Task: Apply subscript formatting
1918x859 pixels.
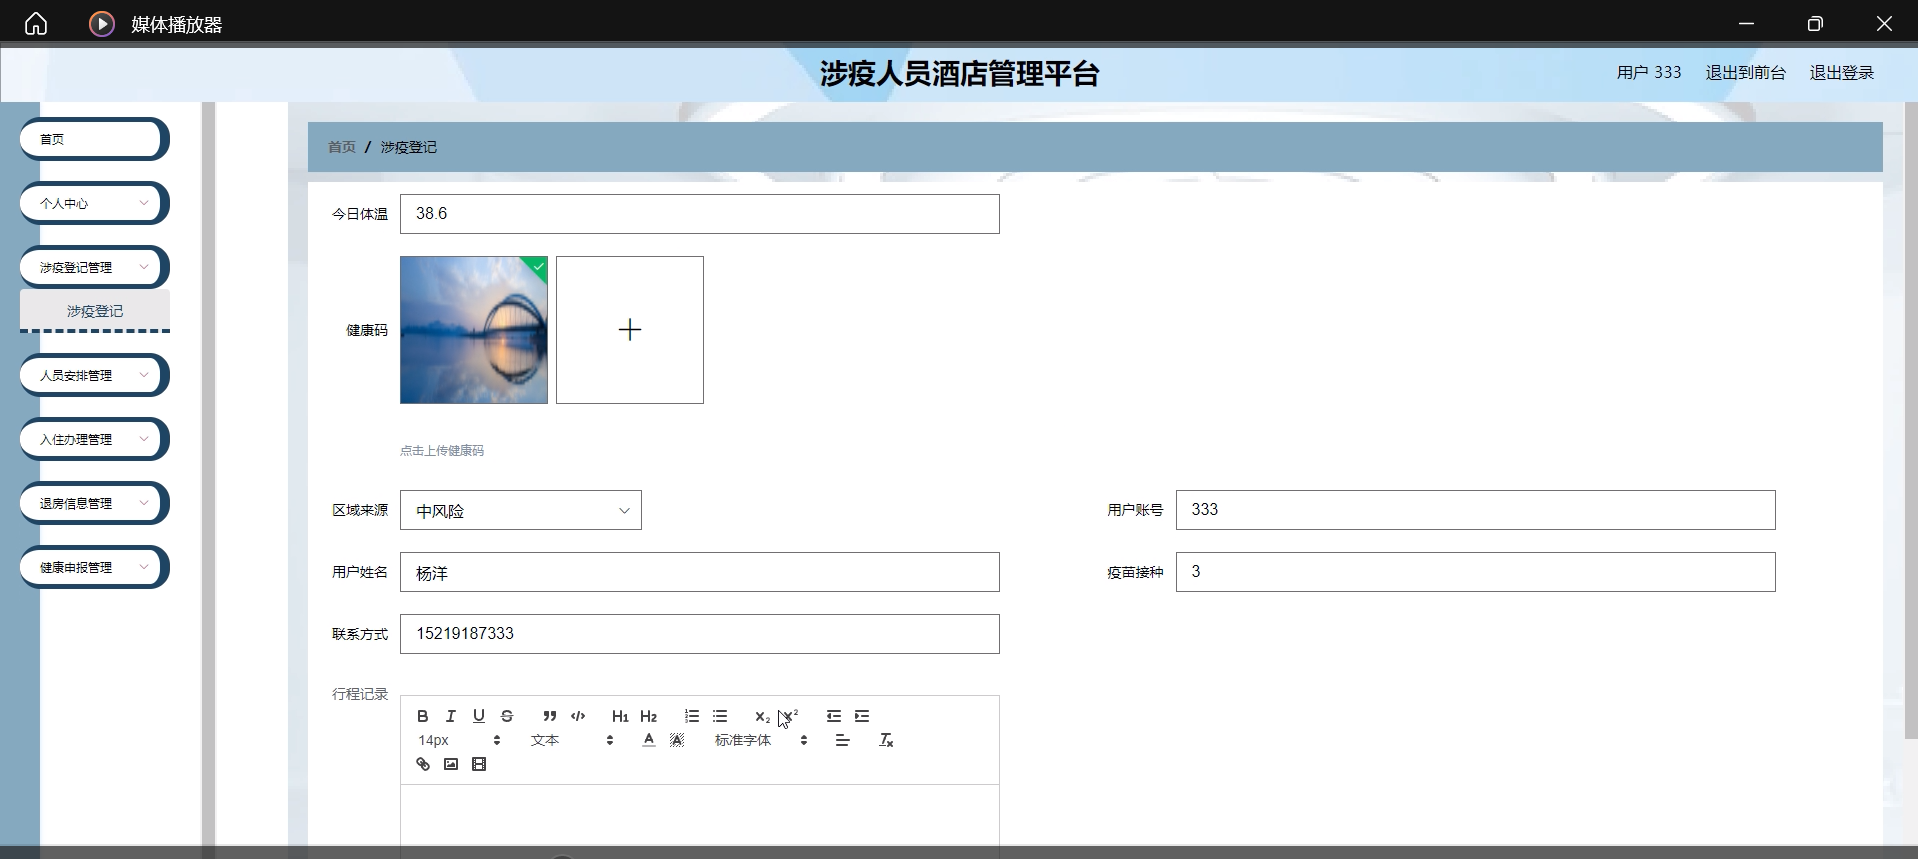Action: tap(762, 716)
